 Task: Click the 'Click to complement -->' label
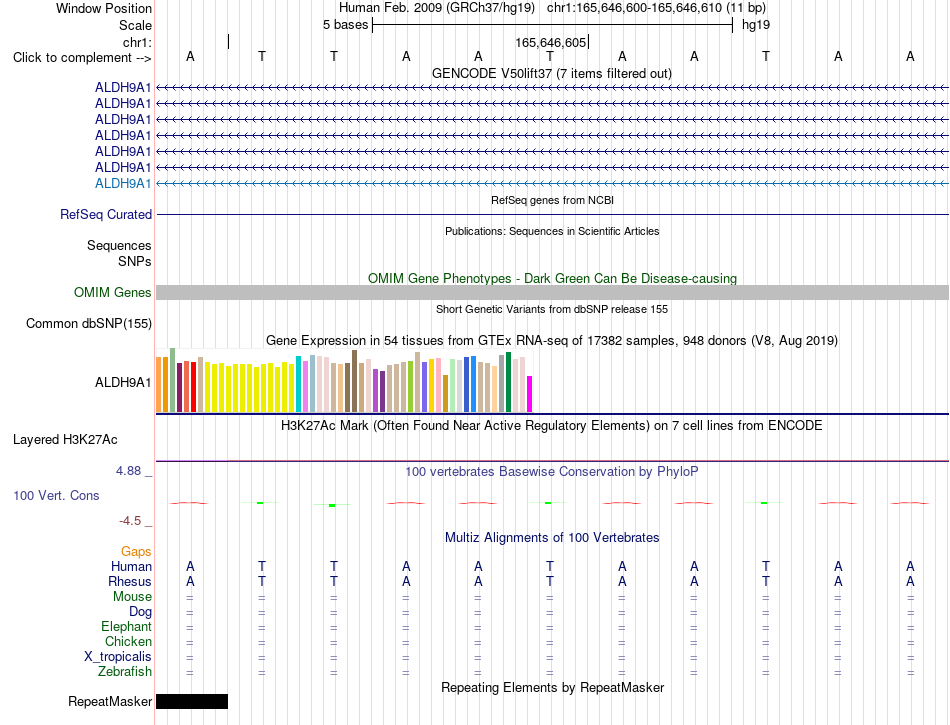(x=82, y=58)
